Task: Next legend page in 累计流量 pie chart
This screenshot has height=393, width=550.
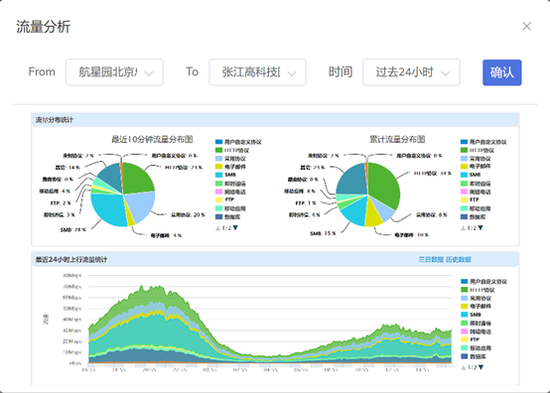Action: pos(481,228)
